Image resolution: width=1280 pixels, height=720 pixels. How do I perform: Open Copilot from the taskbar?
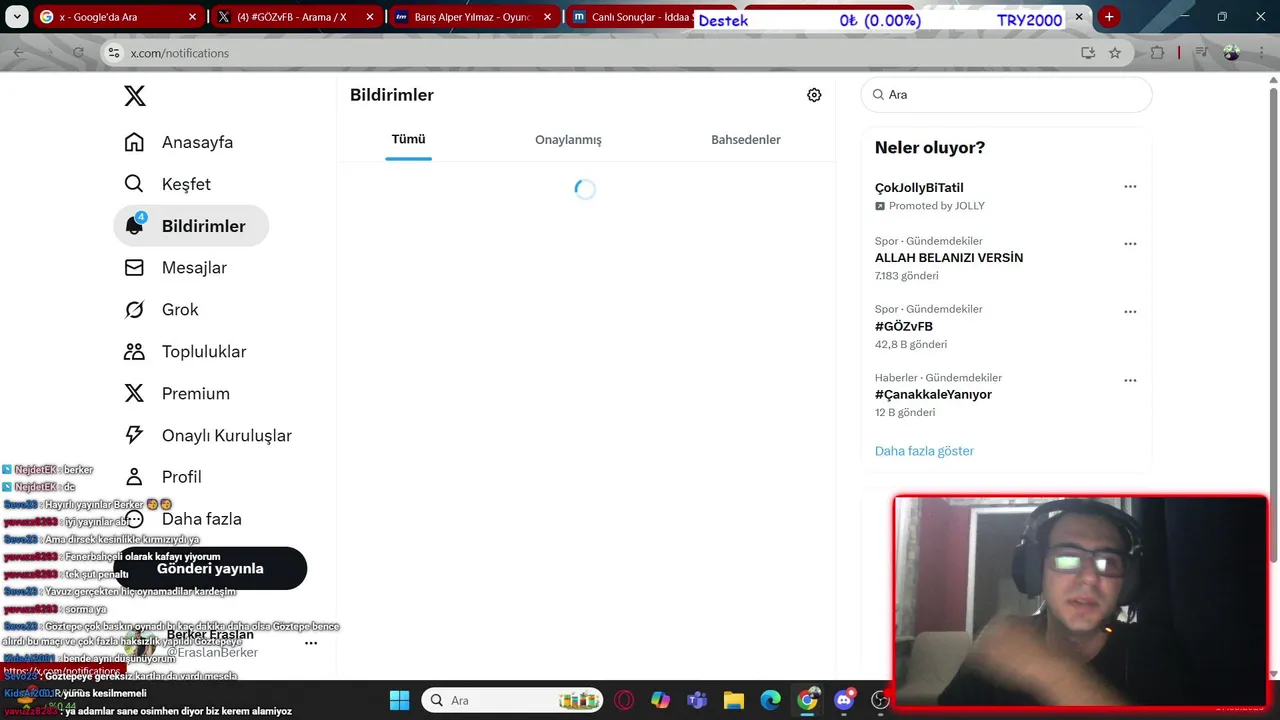(660, 700)
